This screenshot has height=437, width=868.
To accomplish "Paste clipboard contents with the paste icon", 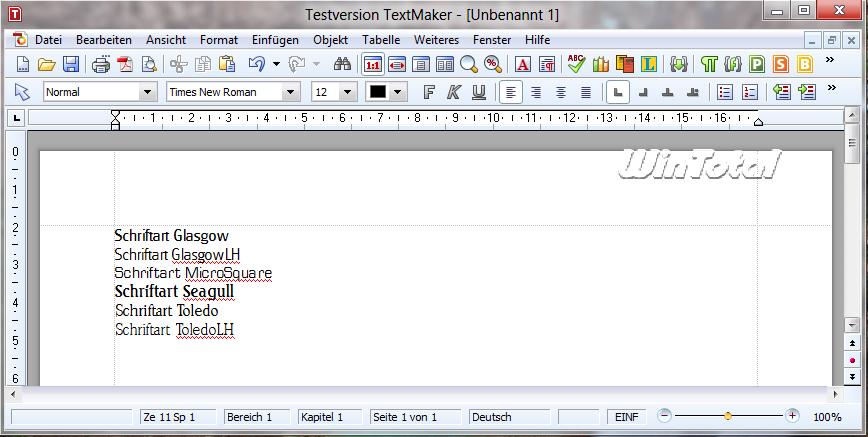I will [228, 64].
